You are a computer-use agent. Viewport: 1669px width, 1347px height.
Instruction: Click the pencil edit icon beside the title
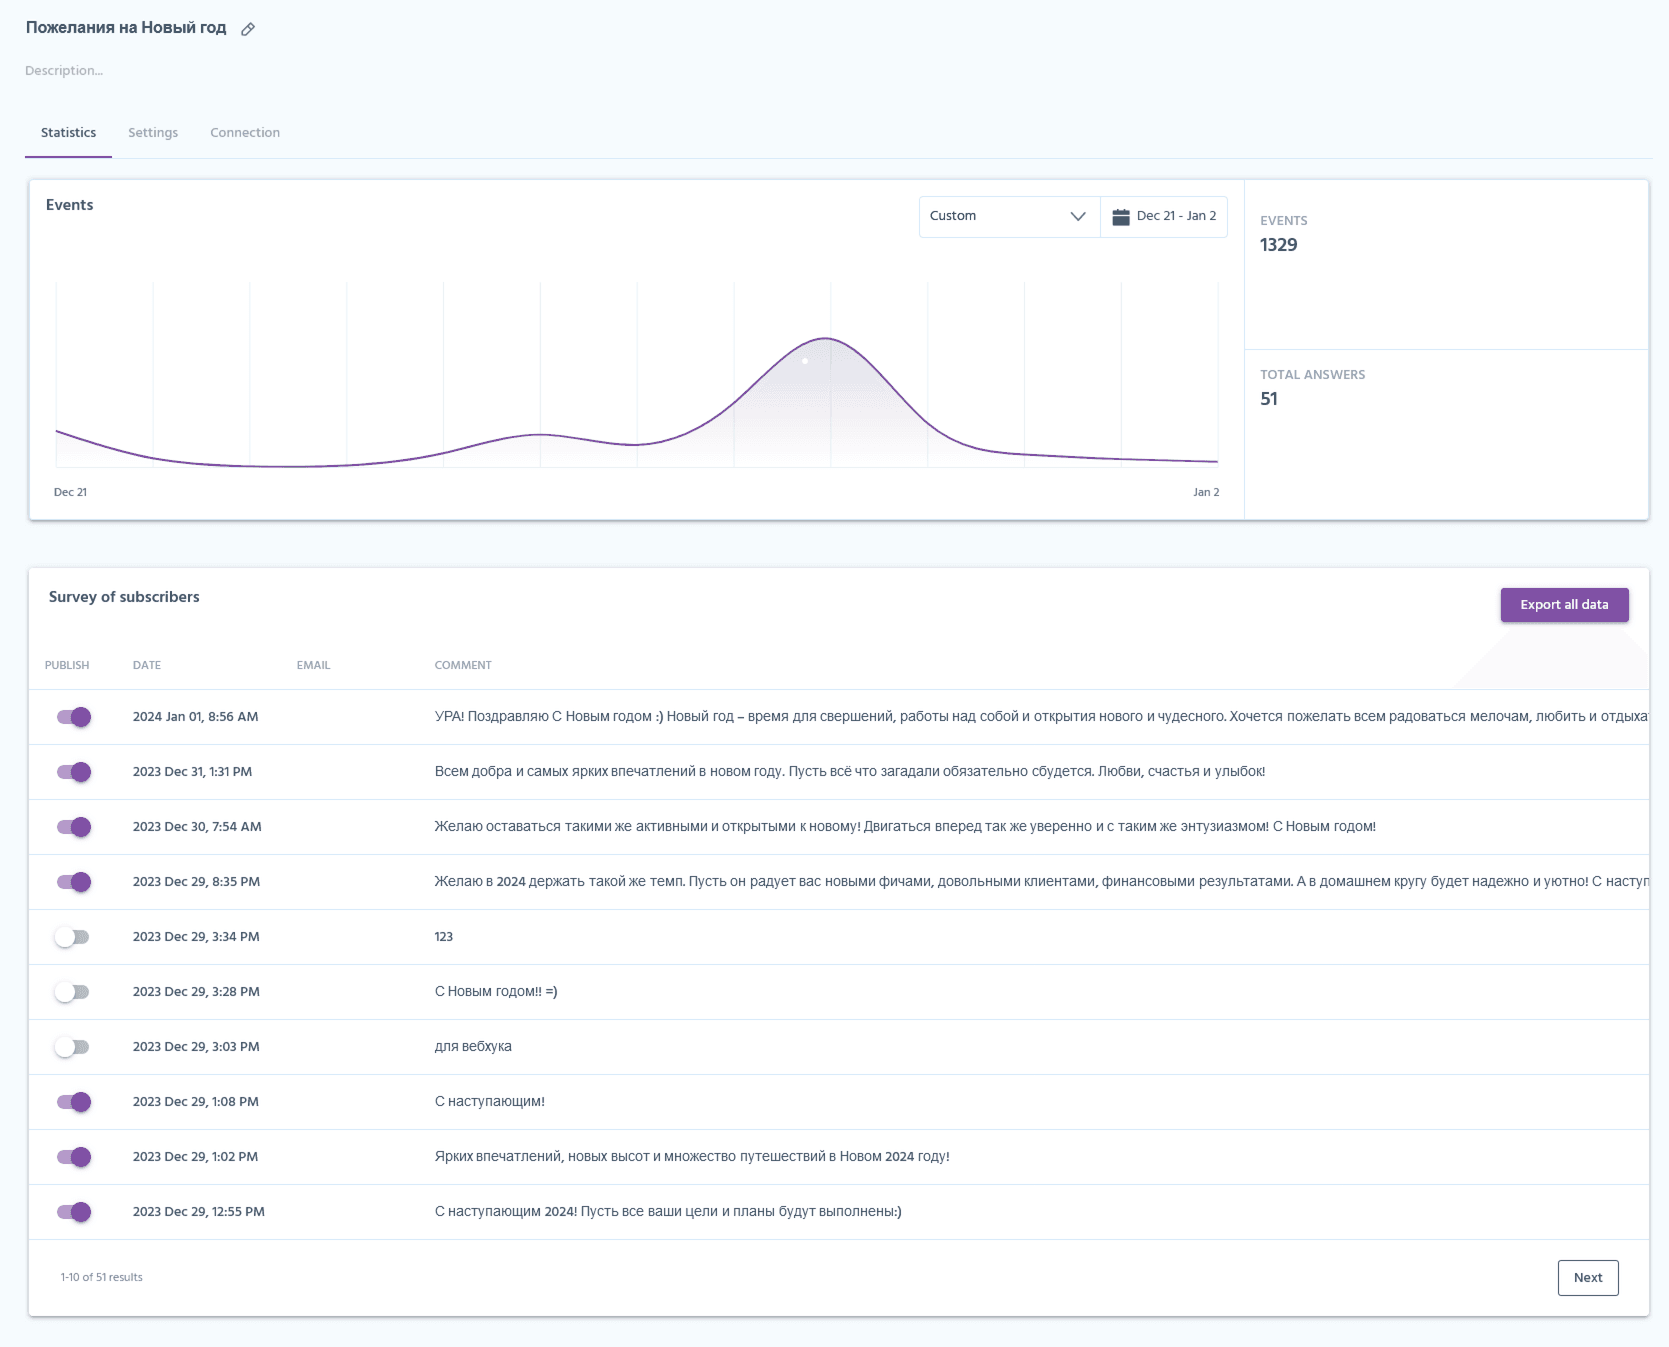point(248,29)
